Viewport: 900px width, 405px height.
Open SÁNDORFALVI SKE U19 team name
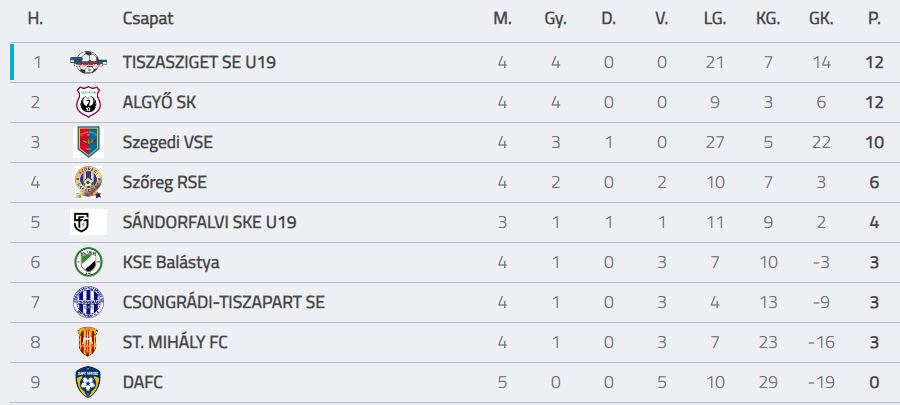[x=209, y=222]
